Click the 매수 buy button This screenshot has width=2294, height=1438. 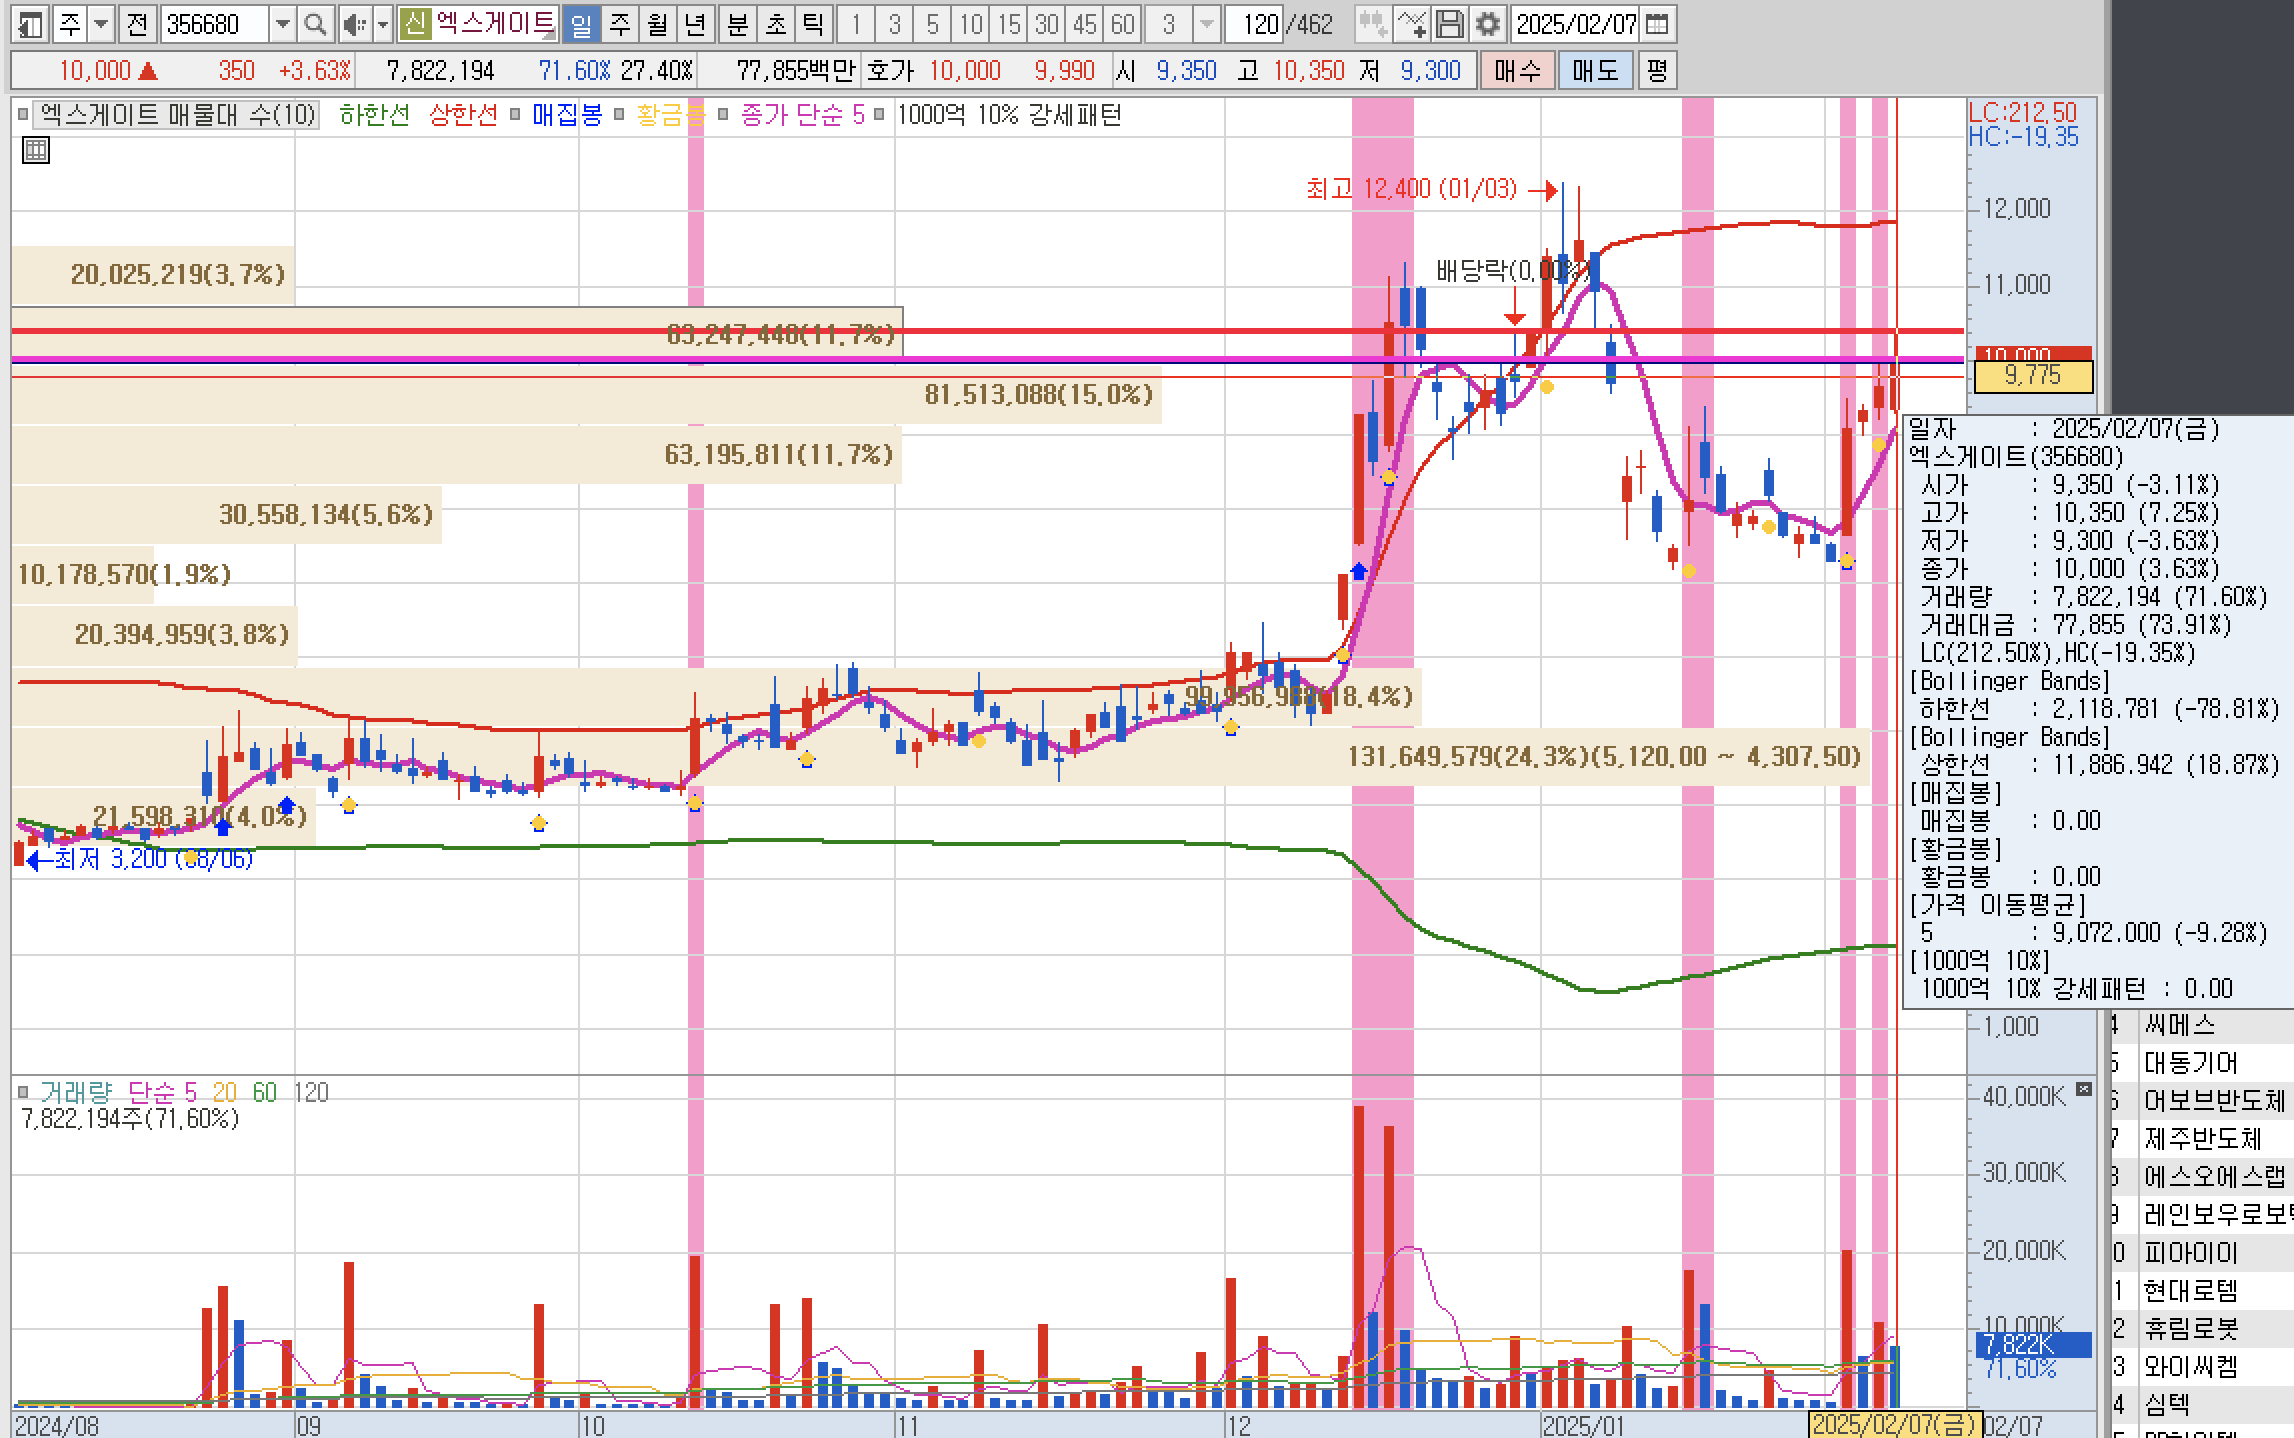[x=1517, y=71]
